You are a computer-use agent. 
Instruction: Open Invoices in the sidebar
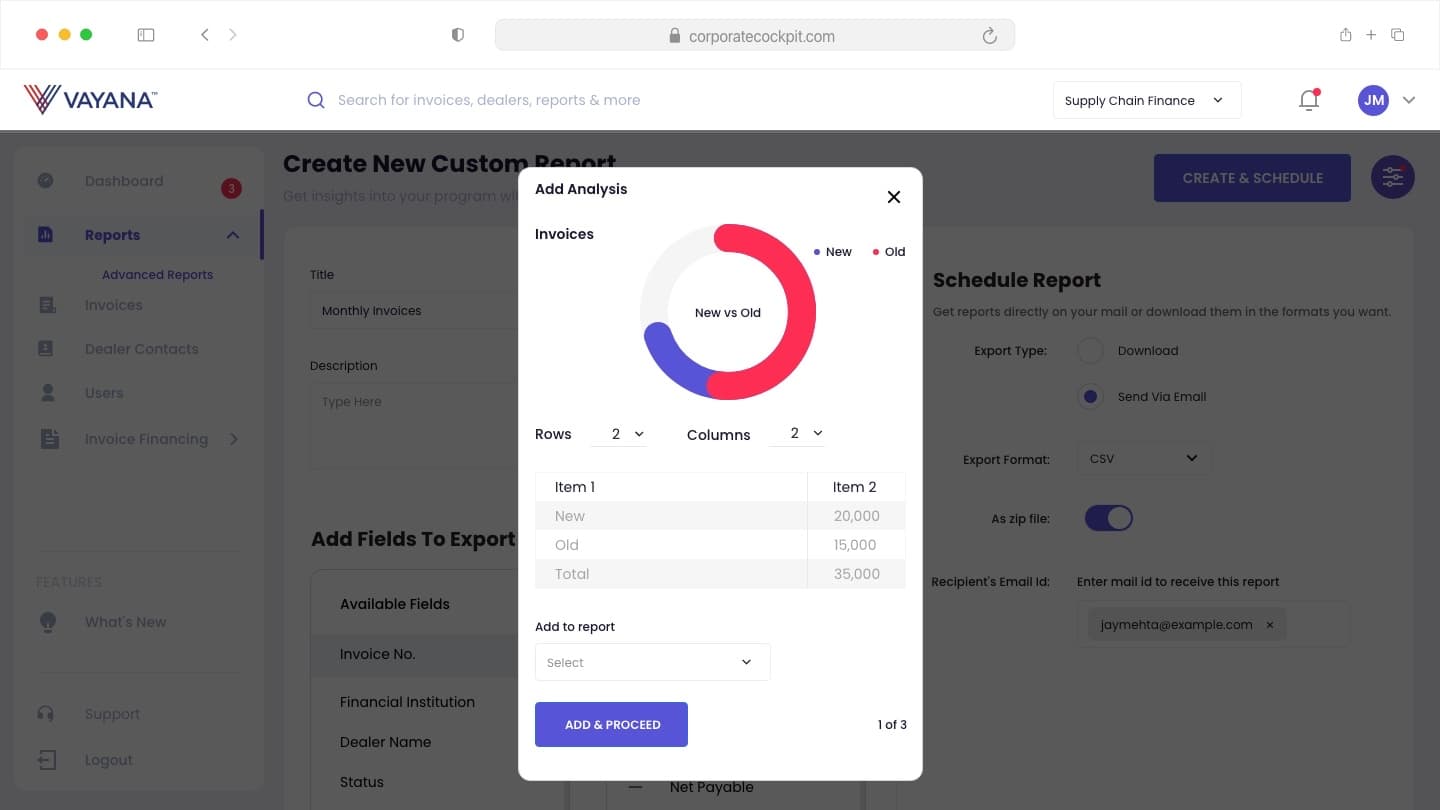coord(113,305)
